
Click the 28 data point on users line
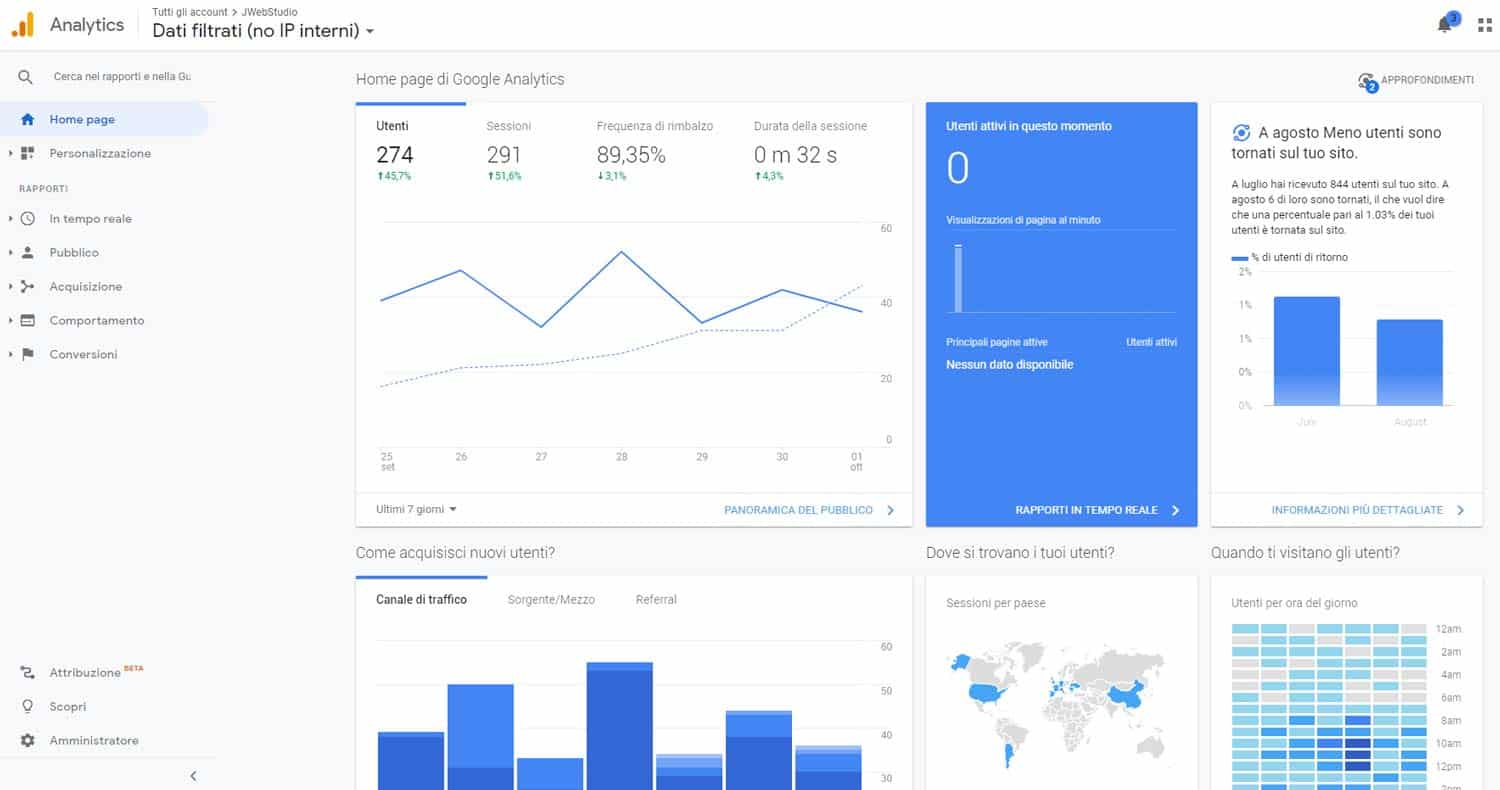(x=621, y=251)
